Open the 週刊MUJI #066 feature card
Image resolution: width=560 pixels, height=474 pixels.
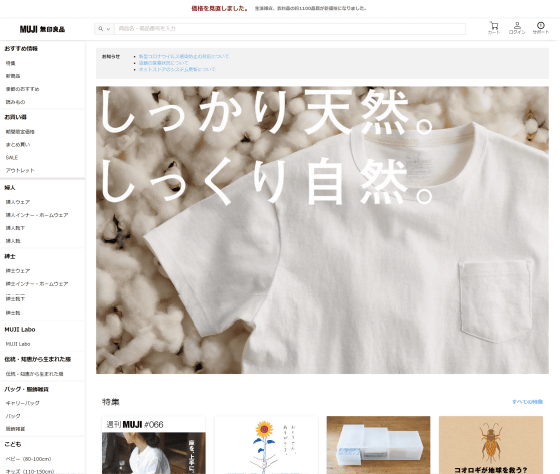point(154,445)
